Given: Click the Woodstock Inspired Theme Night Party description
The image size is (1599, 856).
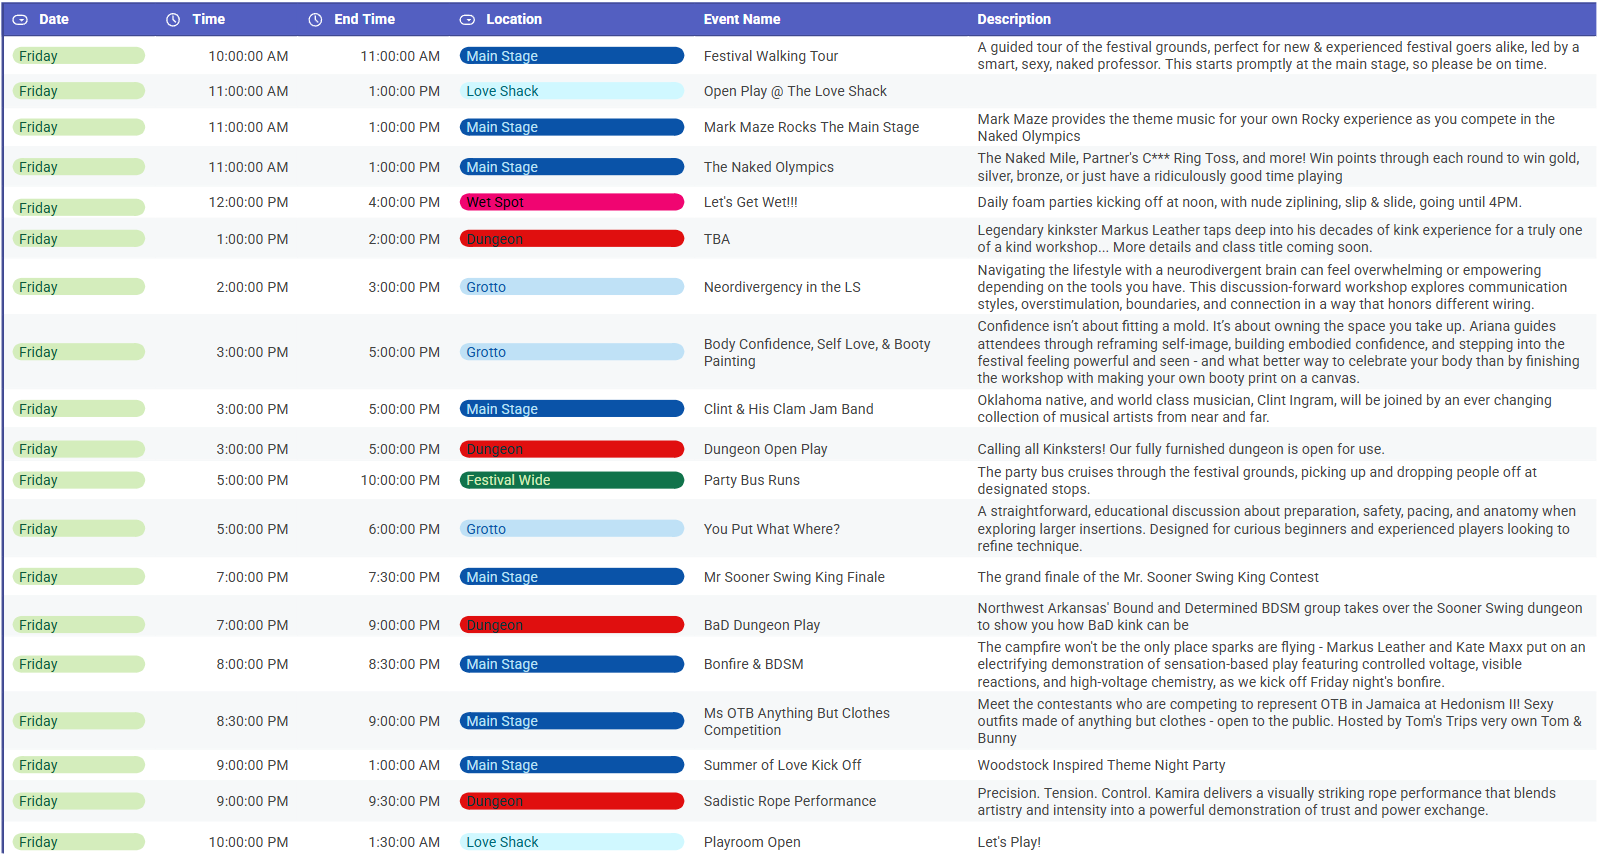Looking at the screenshot, I should click(1100, 765).
